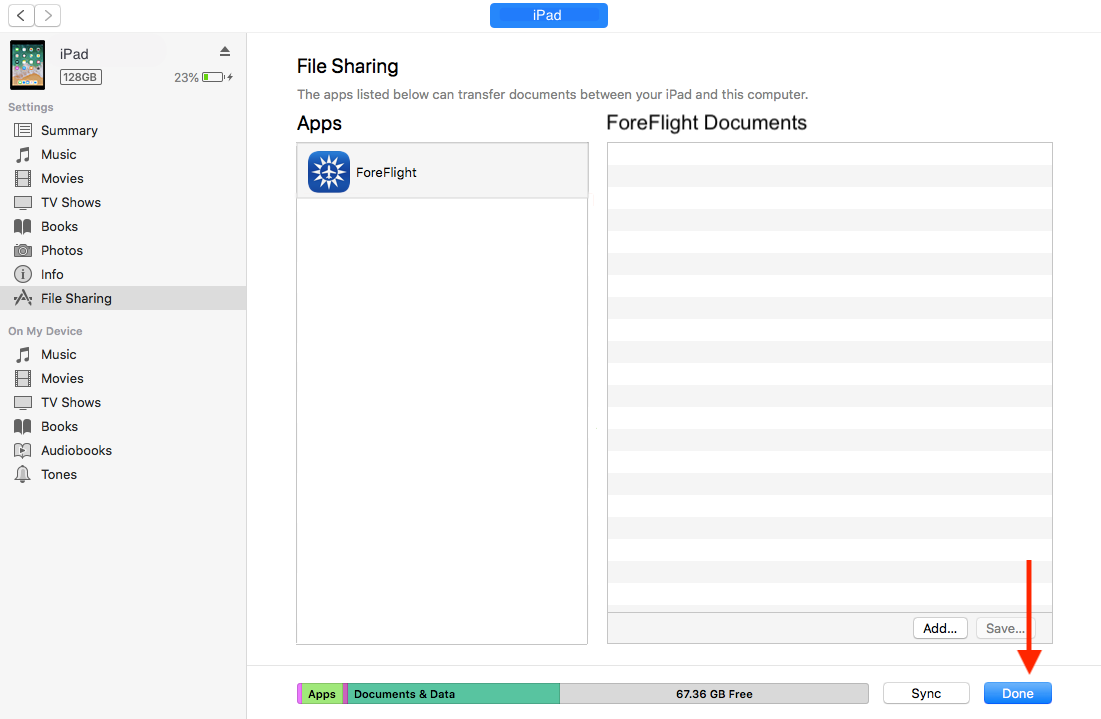Click the iPad device name in sidebar
The image size is (1101, 719).
pyautogui.click(x=74, y=54)
